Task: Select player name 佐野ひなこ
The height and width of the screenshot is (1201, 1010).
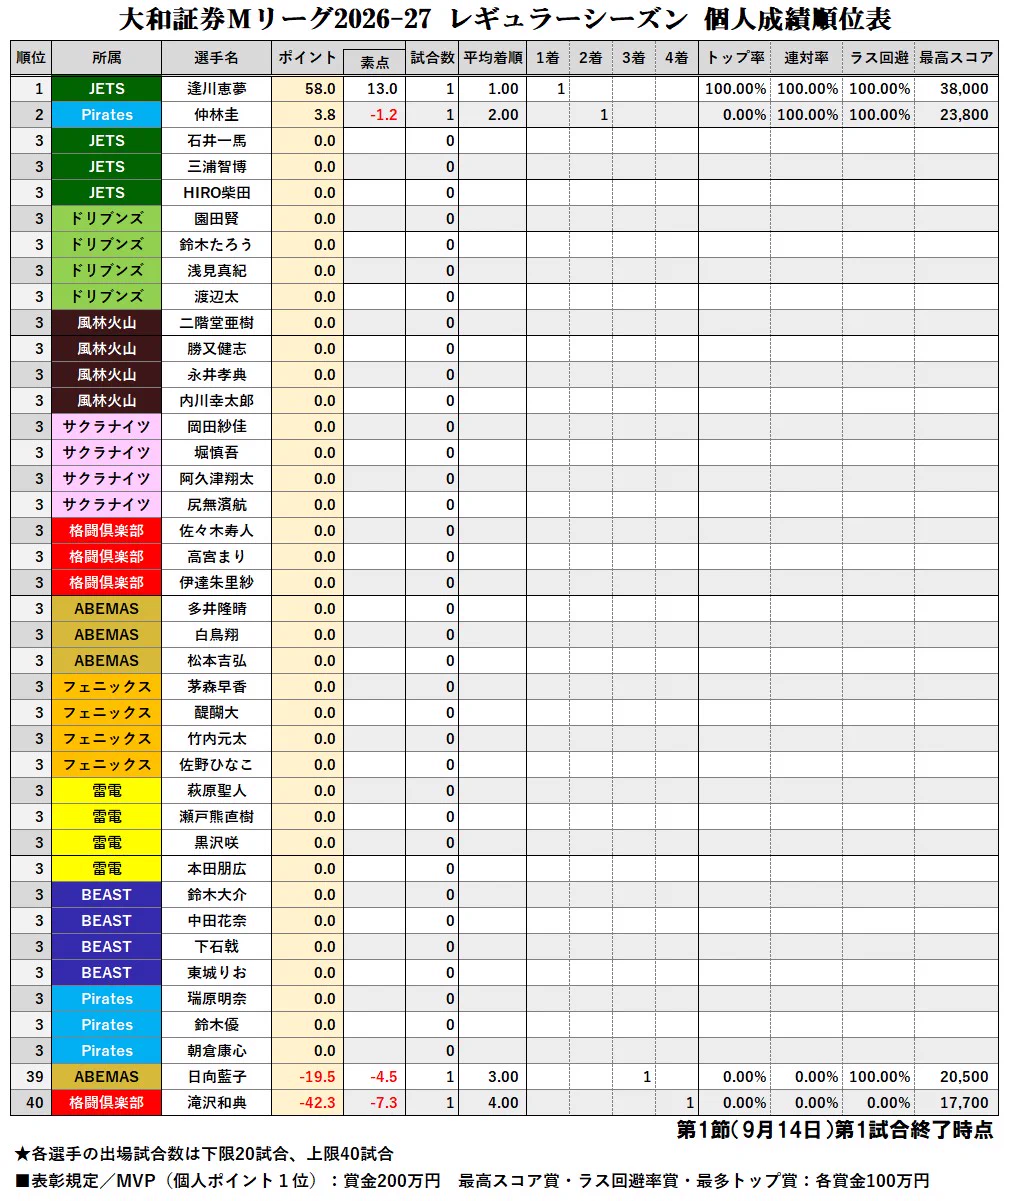Action: [216, 765]
